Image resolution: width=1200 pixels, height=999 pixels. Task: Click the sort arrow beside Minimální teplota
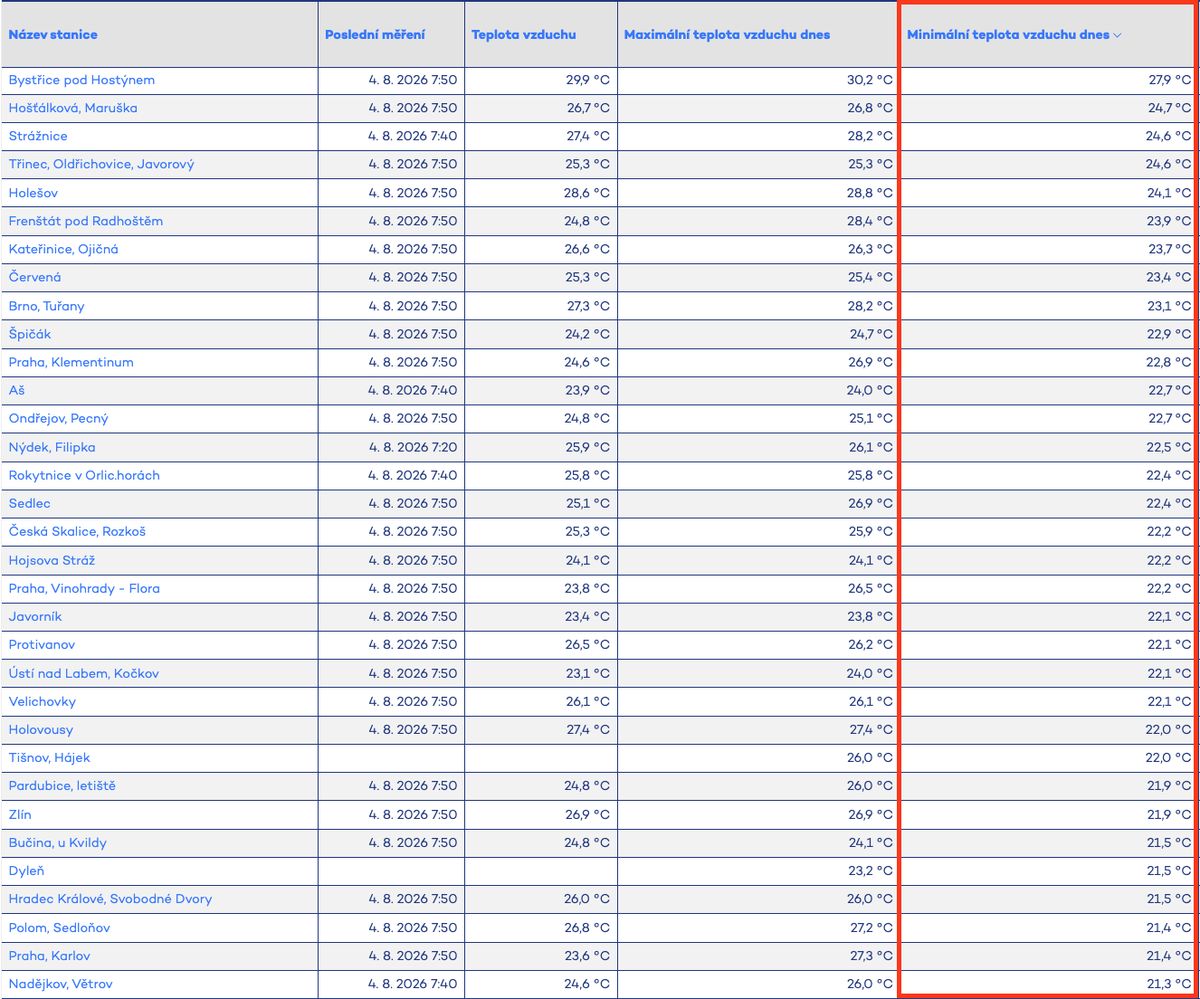(x=1117, y=35)
